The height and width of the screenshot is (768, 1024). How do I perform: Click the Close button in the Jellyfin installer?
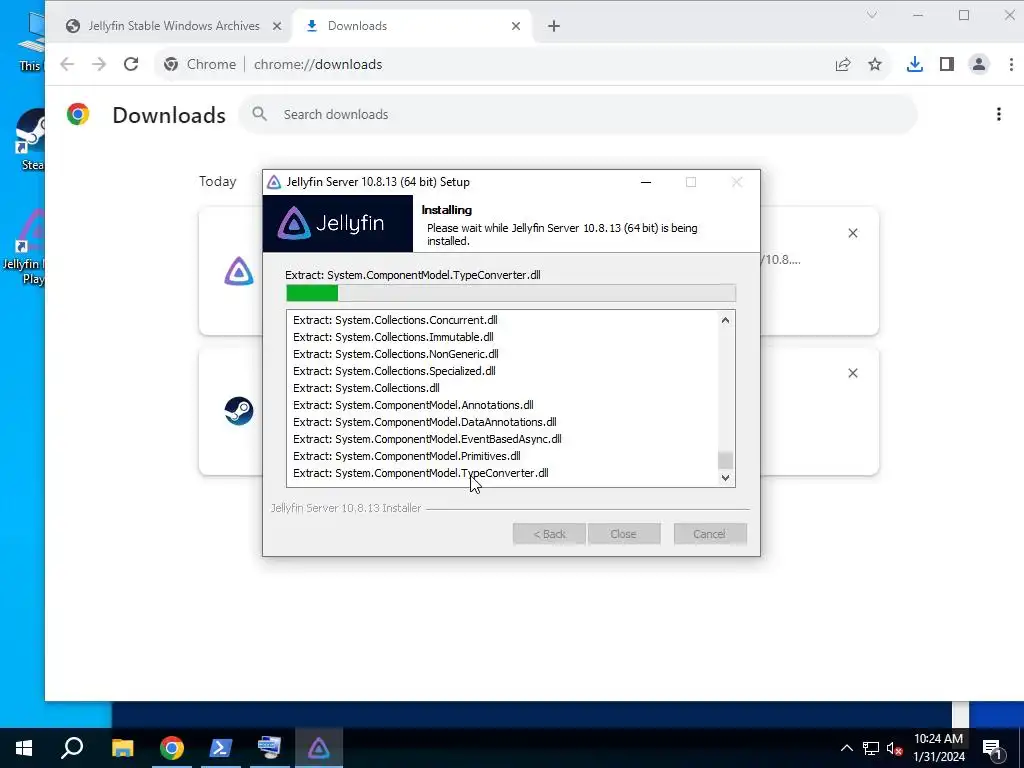click(x=624, y=534)
